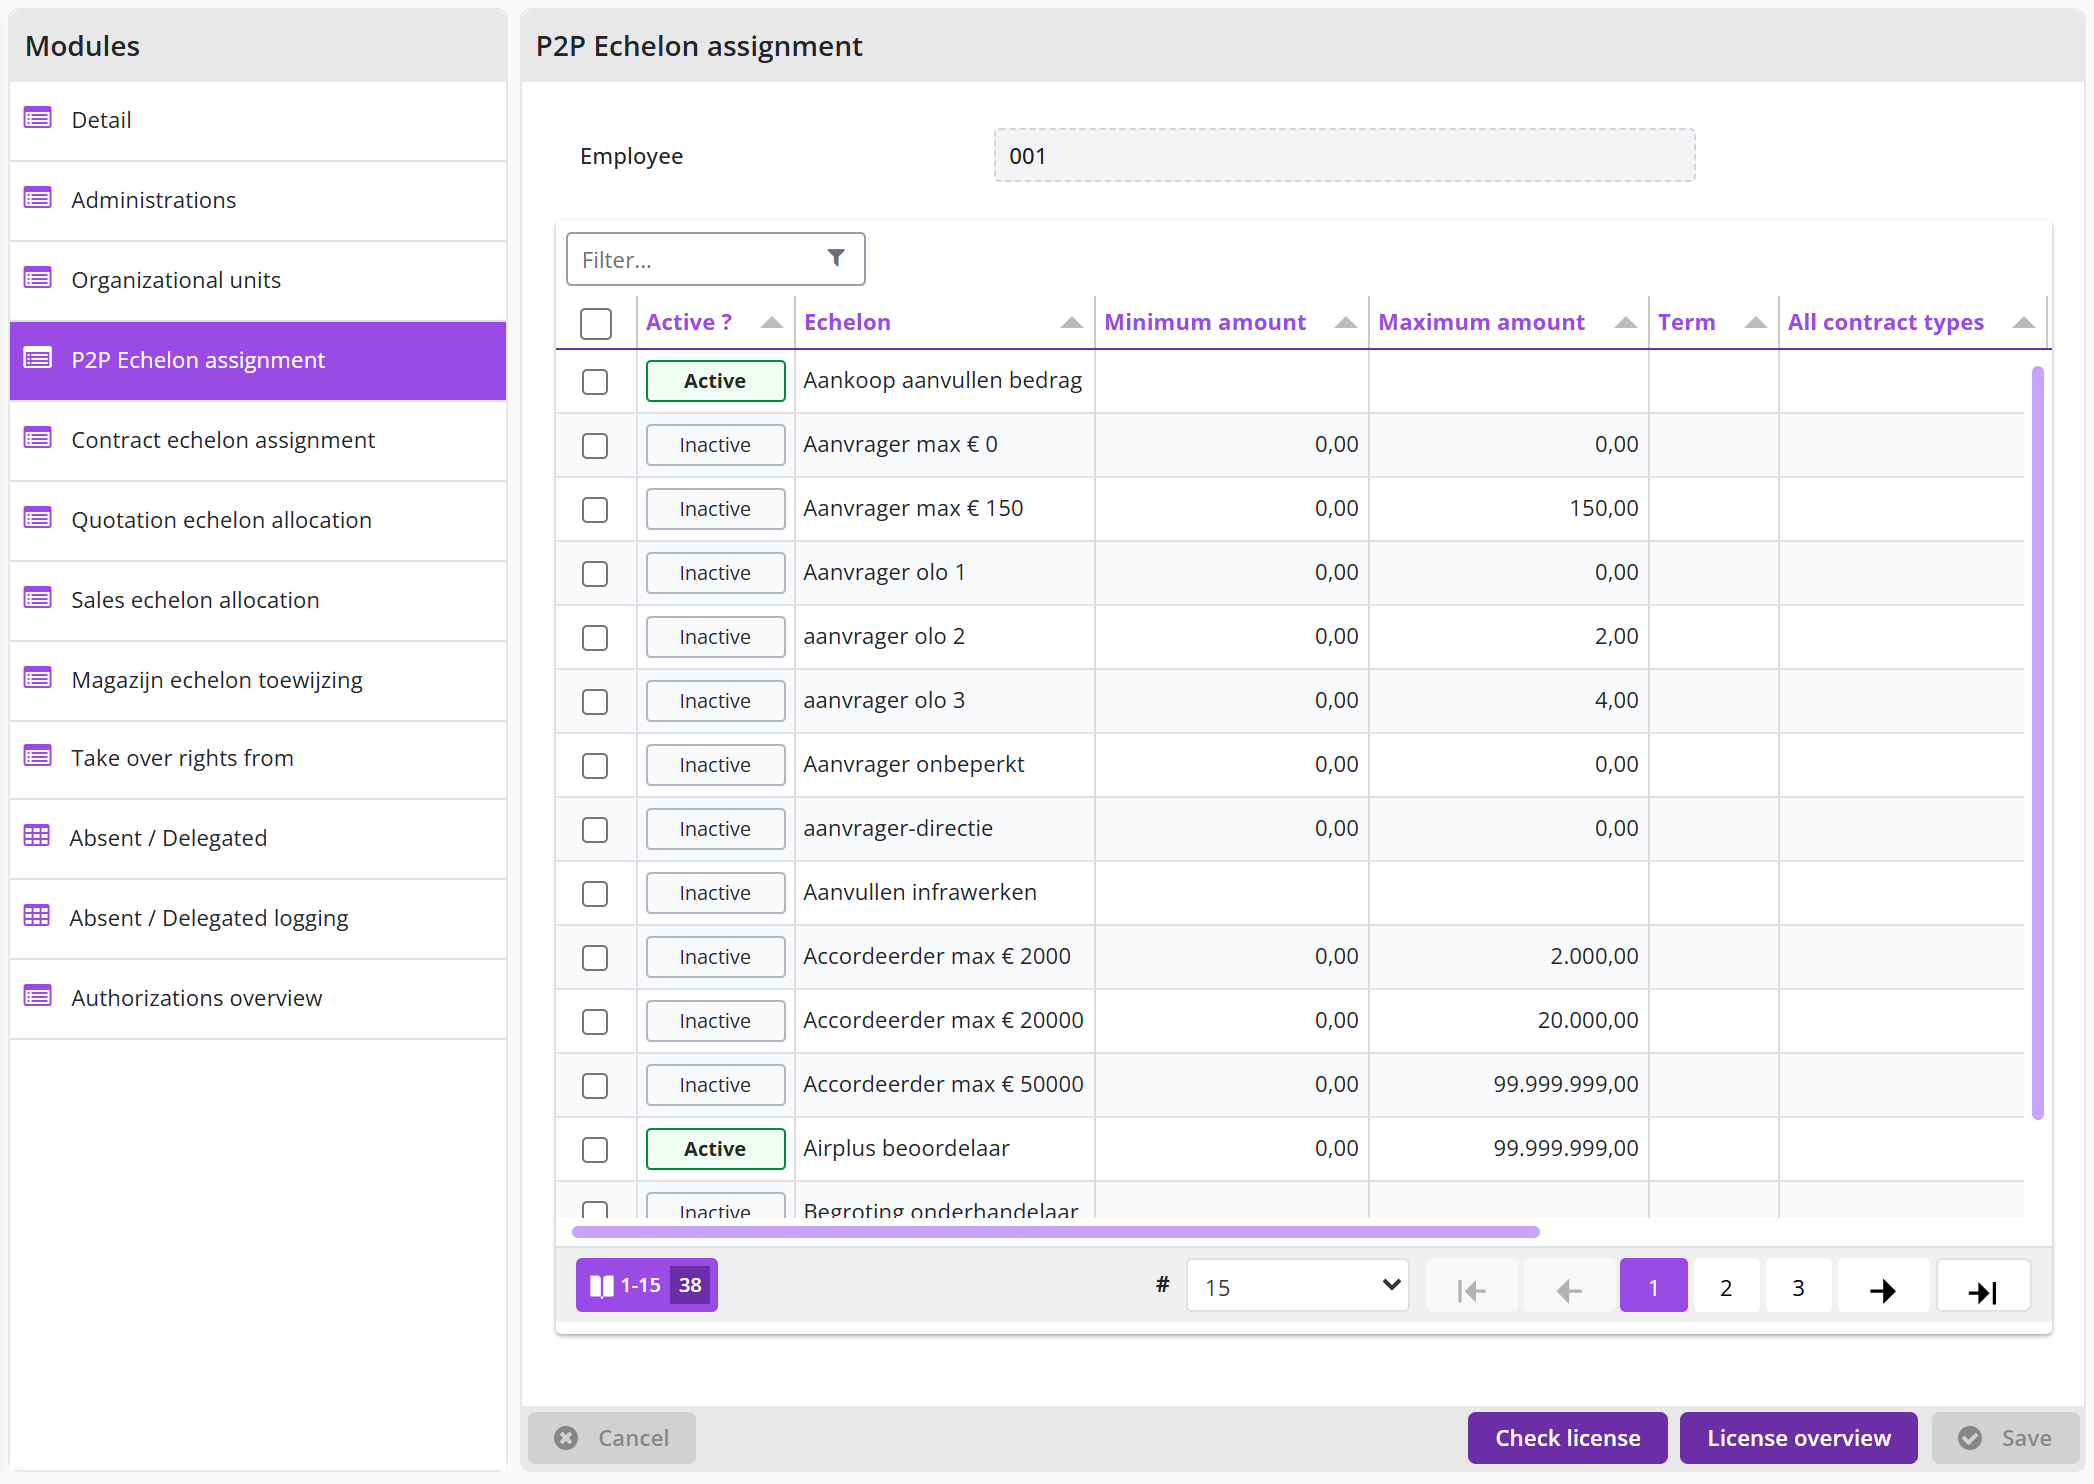Viewport: 2094px width, 1484px height.
Task: Click the Authorizations overview module icon
Action: pos(38,997)
